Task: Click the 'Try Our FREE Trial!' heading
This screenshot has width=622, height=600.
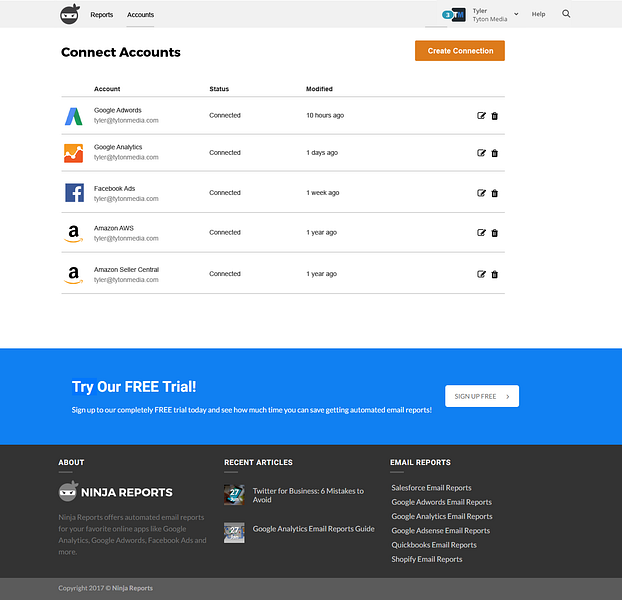Action: click(x=134, y=387)
